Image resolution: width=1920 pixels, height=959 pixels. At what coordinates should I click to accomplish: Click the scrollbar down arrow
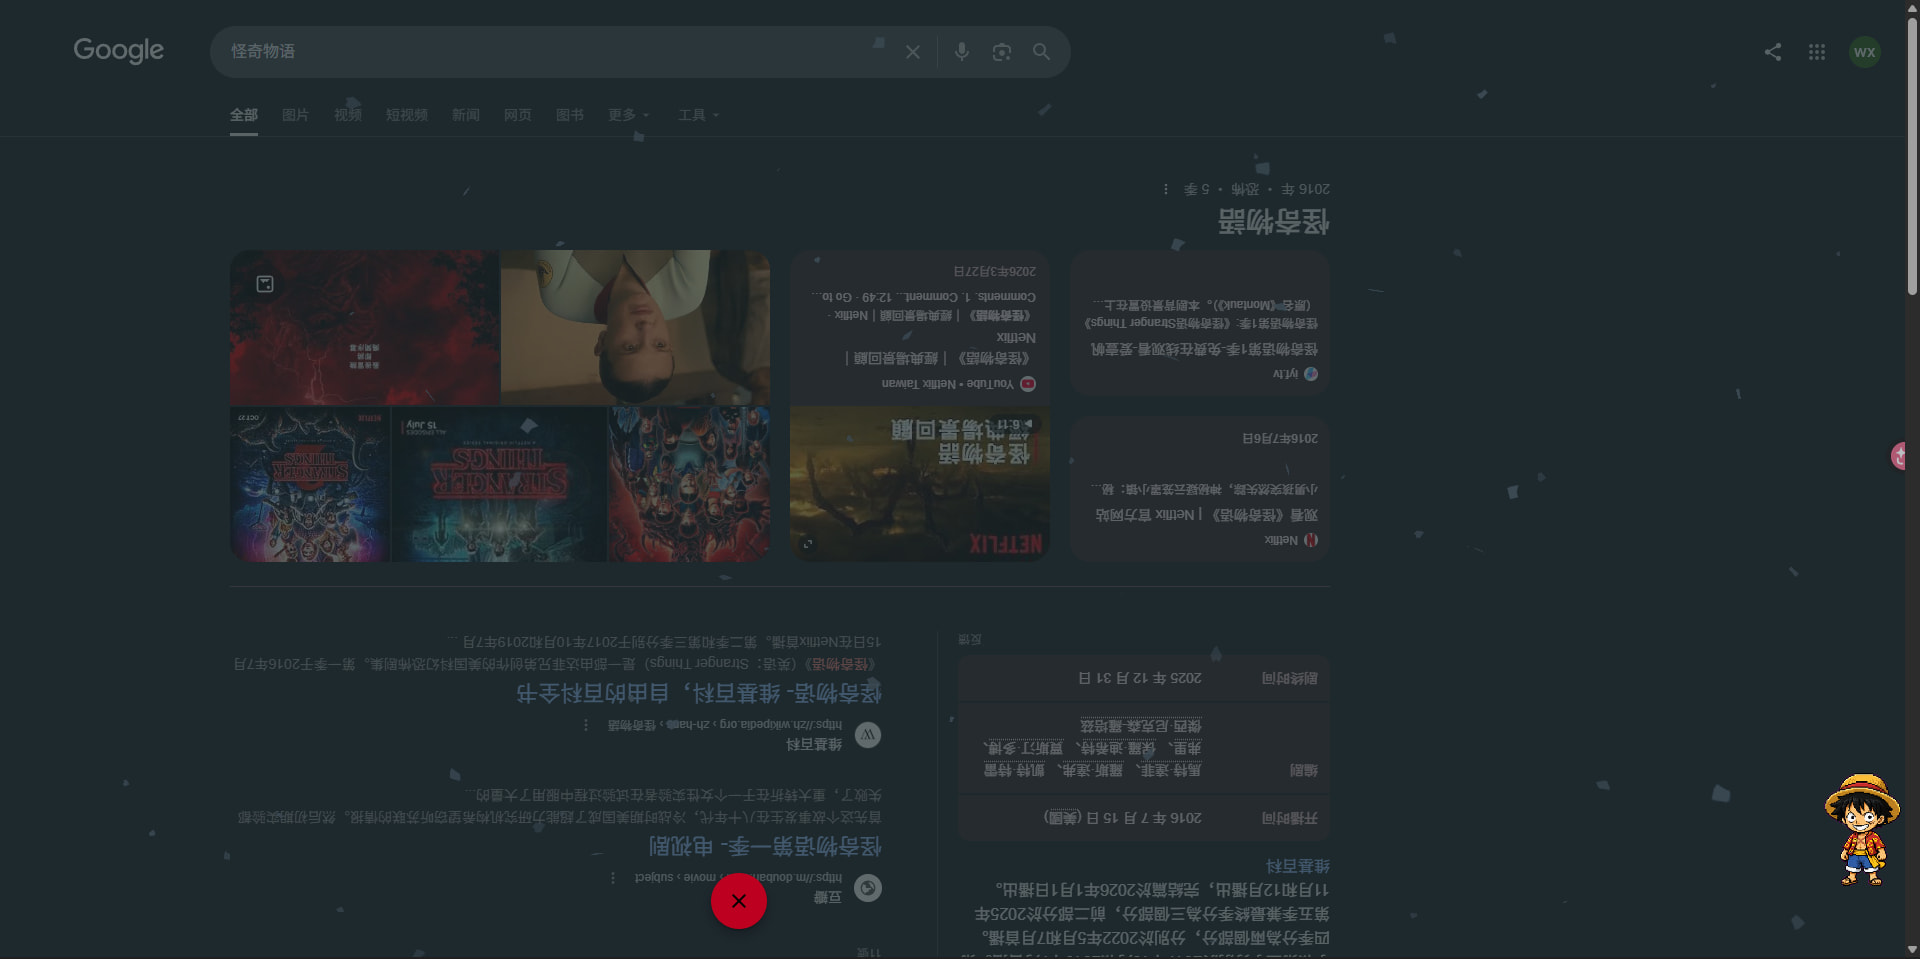point(1912,950)
